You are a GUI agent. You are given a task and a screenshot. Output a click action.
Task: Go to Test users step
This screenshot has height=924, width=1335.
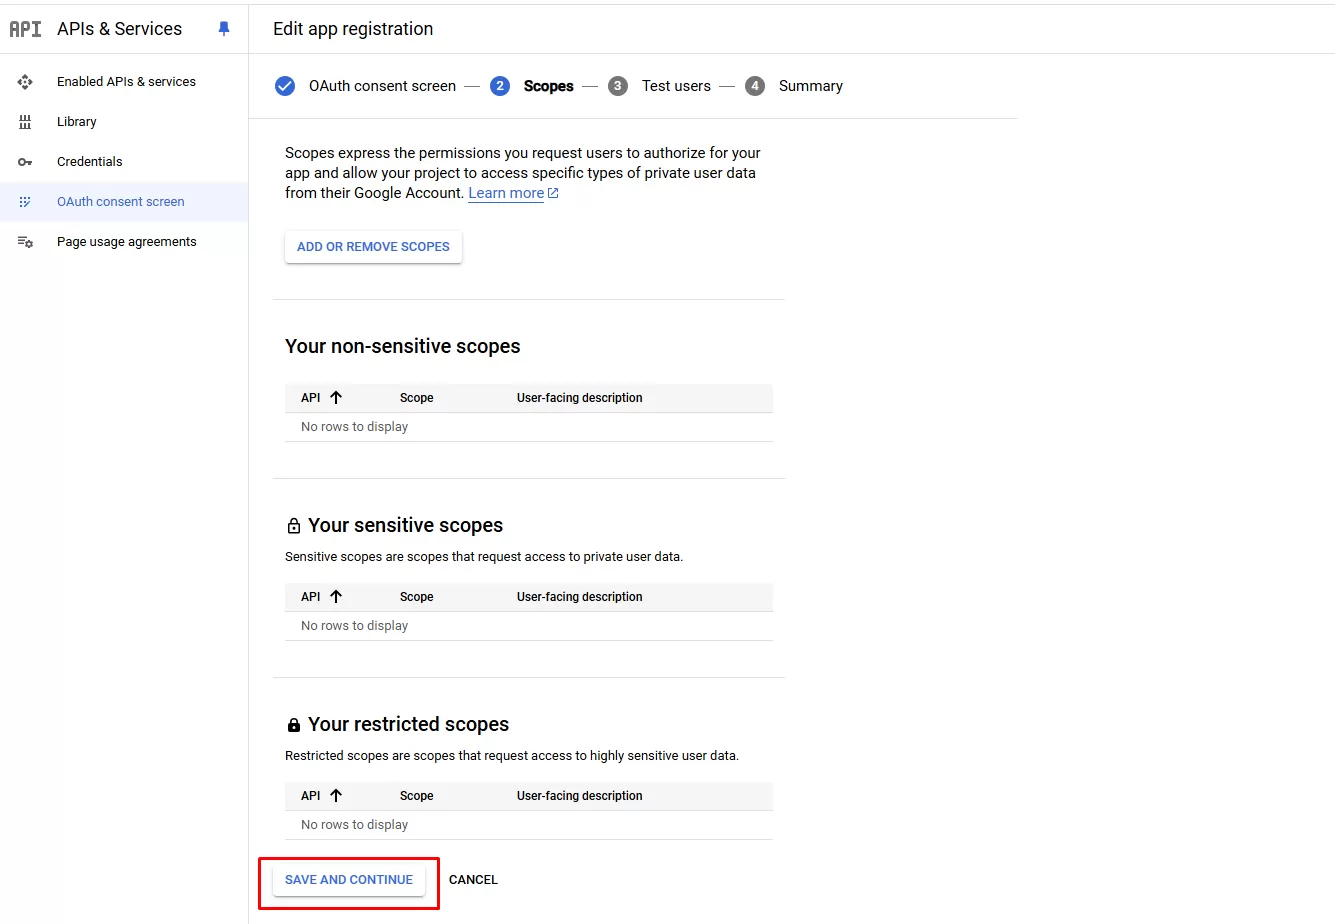(676, 86)
